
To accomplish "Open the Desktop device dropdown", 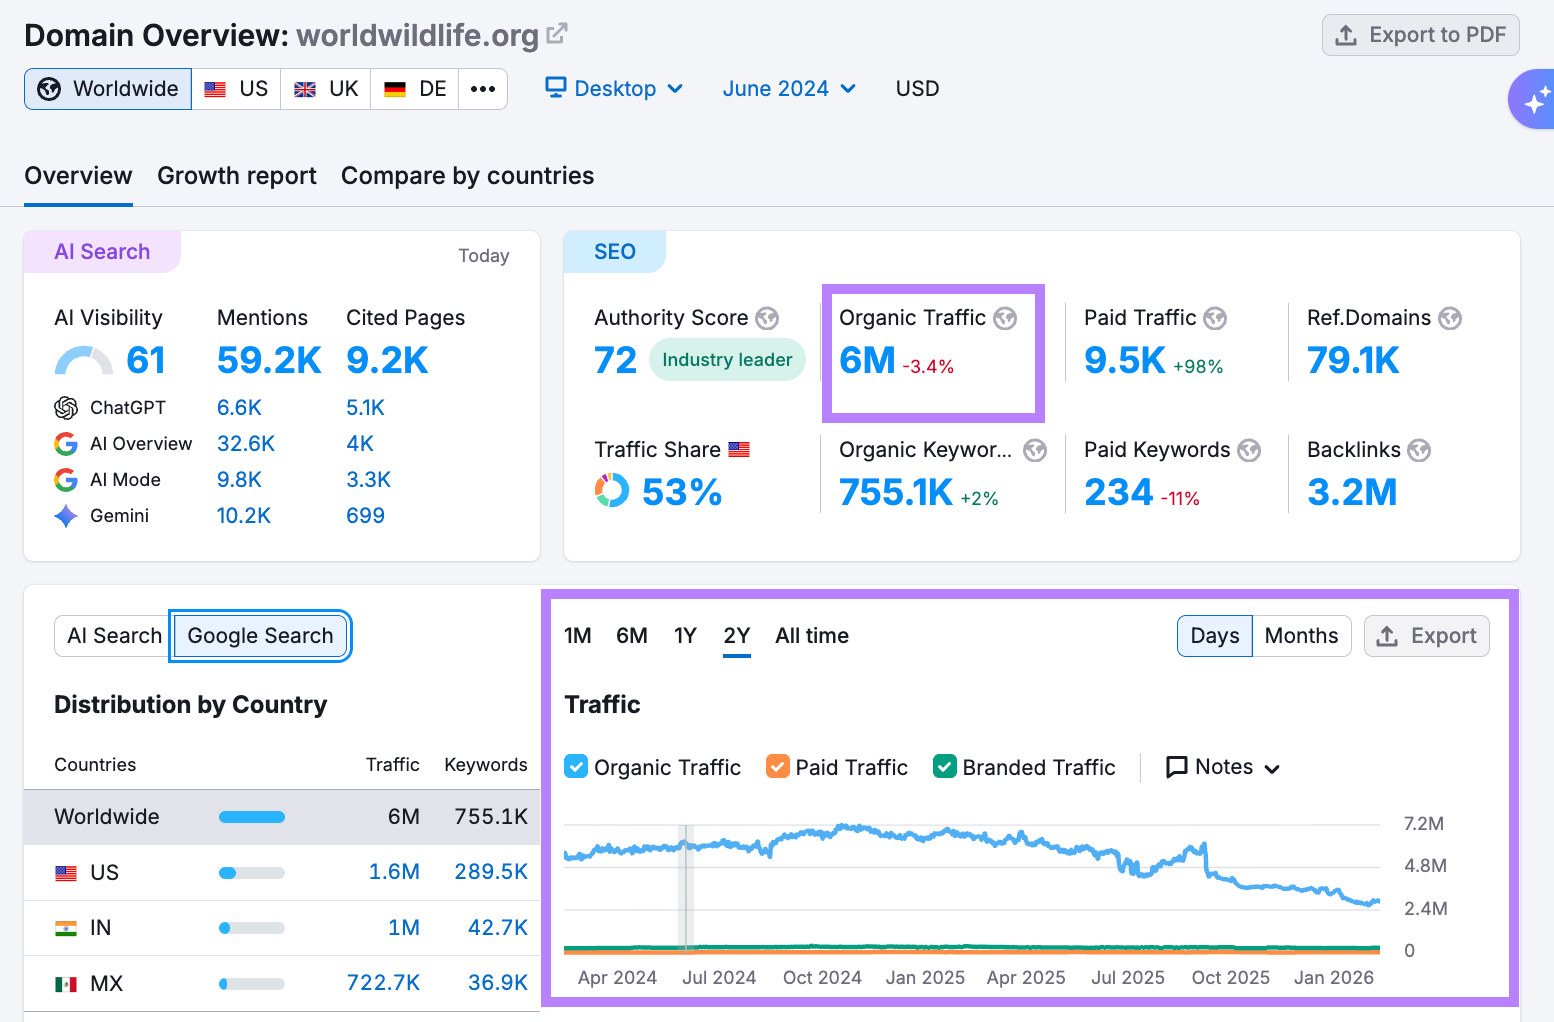I will tap(614, 89).
